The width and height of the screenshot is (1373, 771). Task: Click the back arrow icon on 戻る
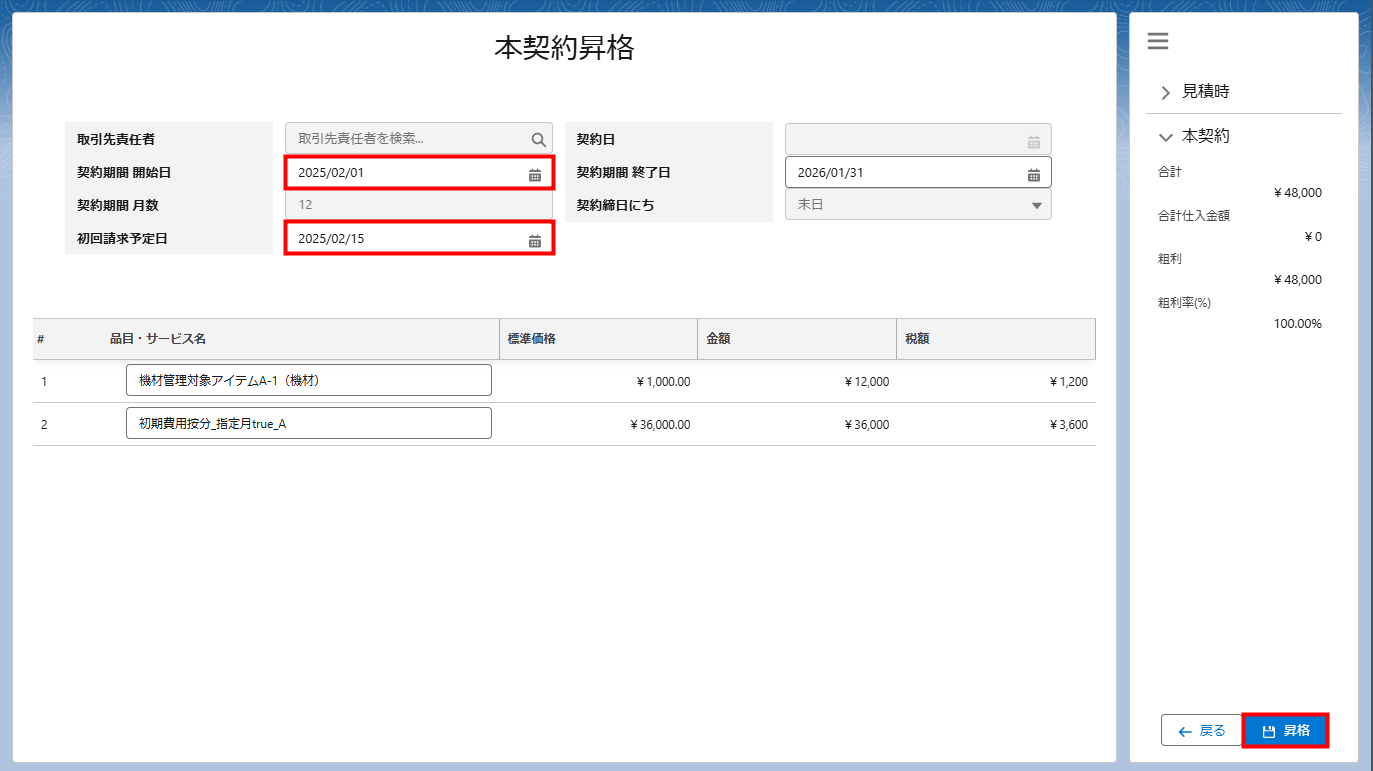pyautogui.click(x=1184, y=730)
